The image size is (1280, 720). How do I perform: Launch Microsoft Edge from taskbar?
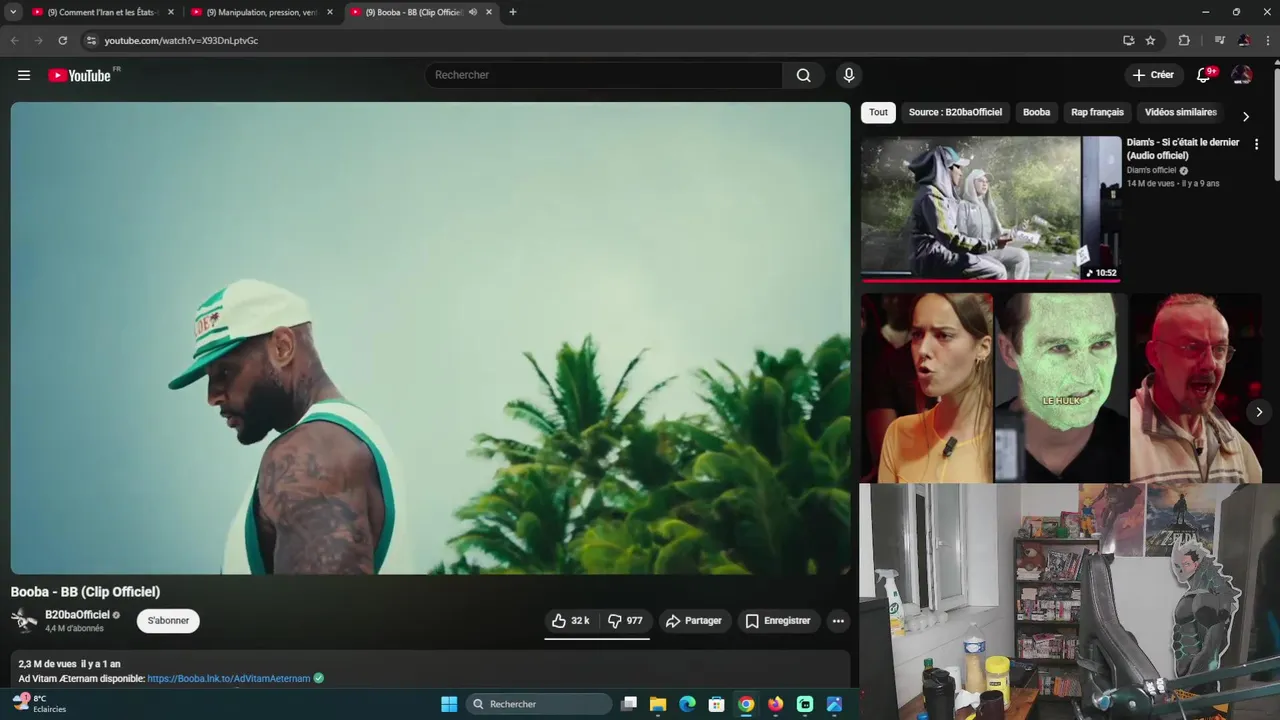687,704
